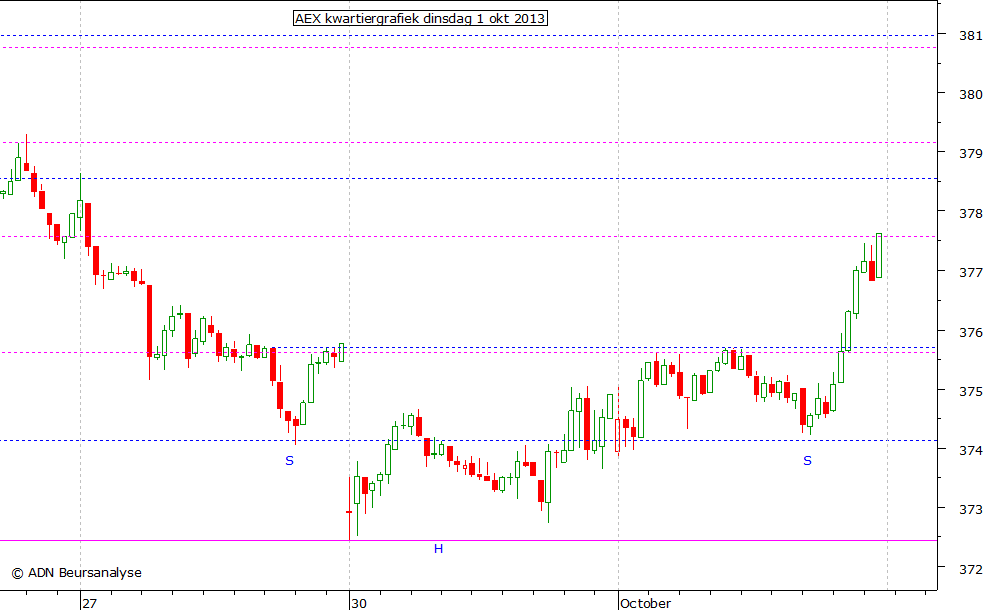Viewport: 985px width, 610px height.
Task: Click the date label "30" on time axis
Action: [x=359, y=603]
